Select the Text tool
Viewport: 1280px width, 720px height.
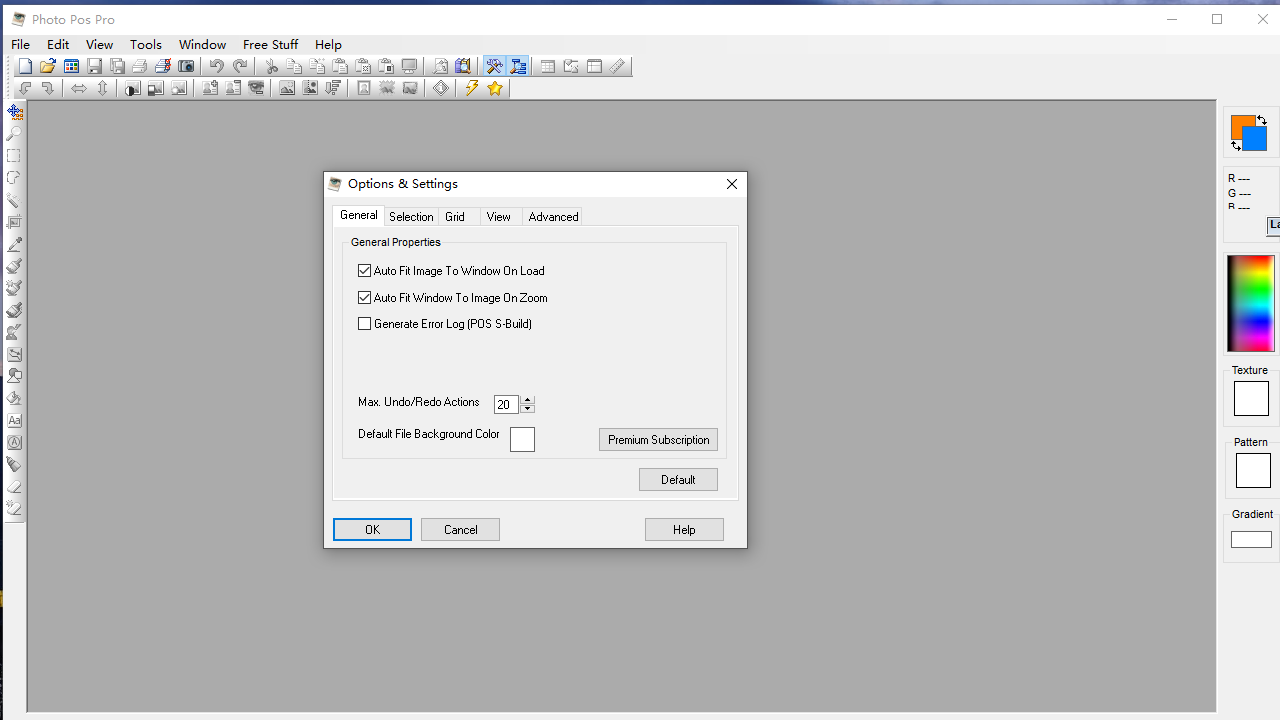pyautogui.click(x=14, y=420)
